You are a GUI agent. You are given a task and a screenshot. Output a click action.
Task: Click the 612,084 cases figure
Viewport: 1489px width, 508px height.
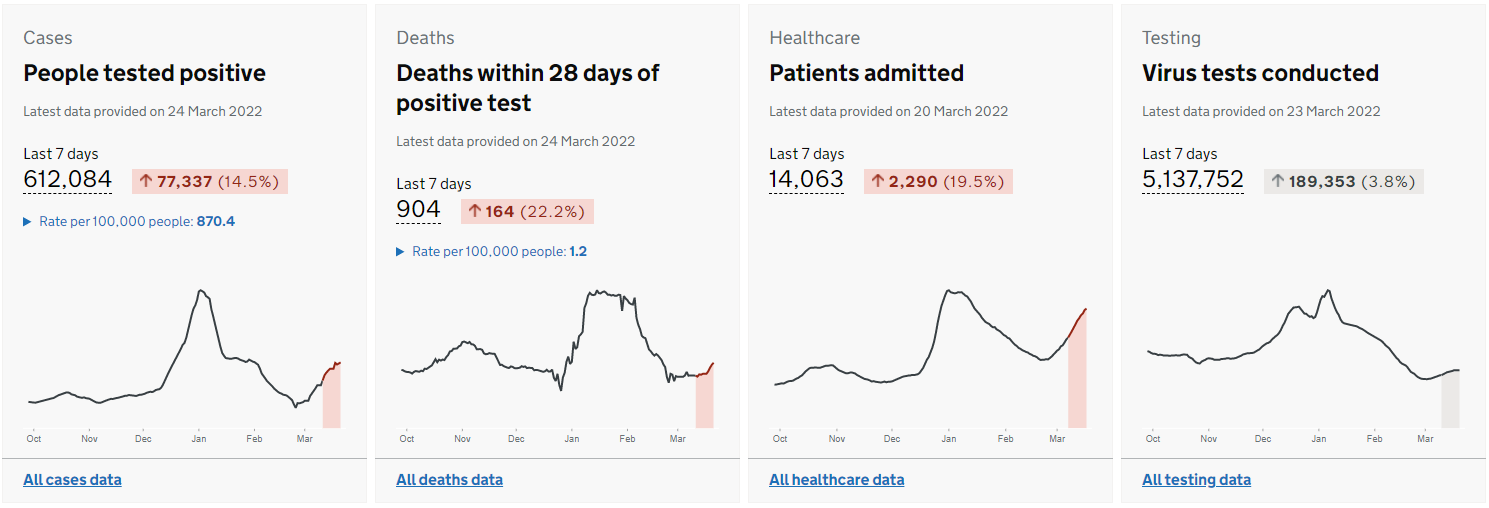point(67,180)
